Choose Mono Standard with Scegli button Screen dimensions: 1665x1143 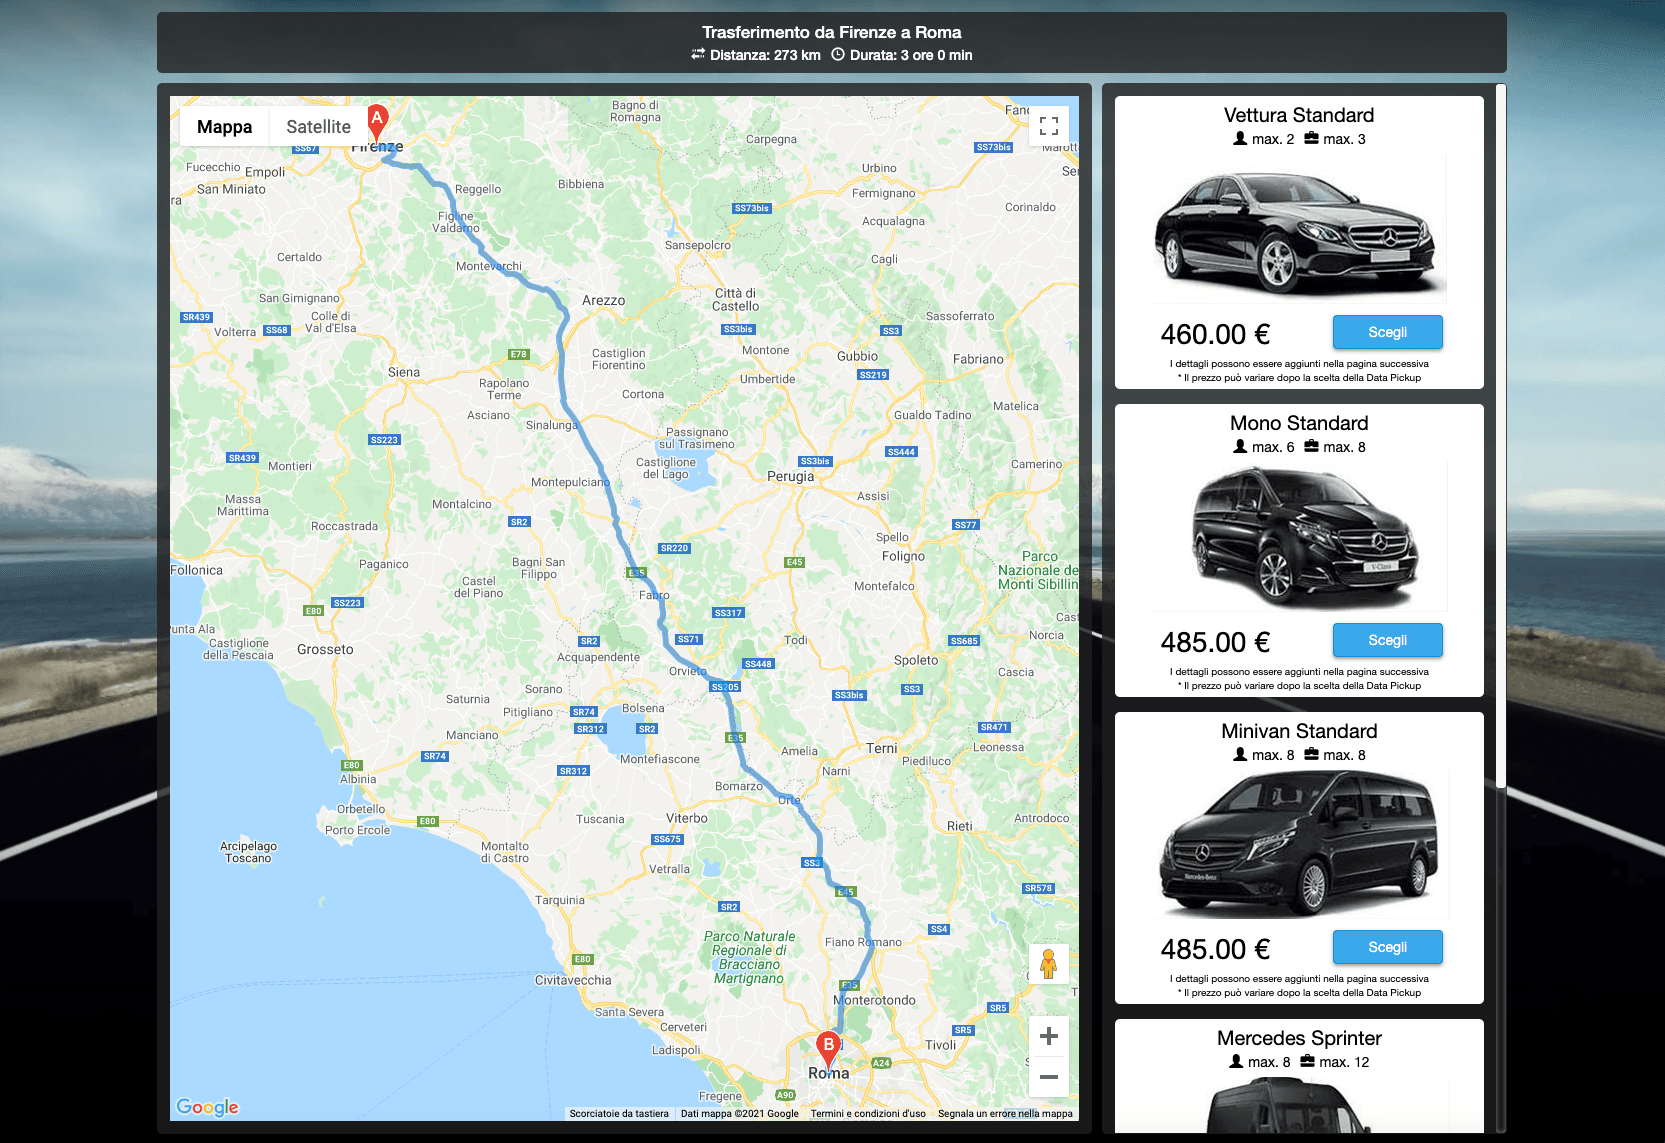[1387, 640]
